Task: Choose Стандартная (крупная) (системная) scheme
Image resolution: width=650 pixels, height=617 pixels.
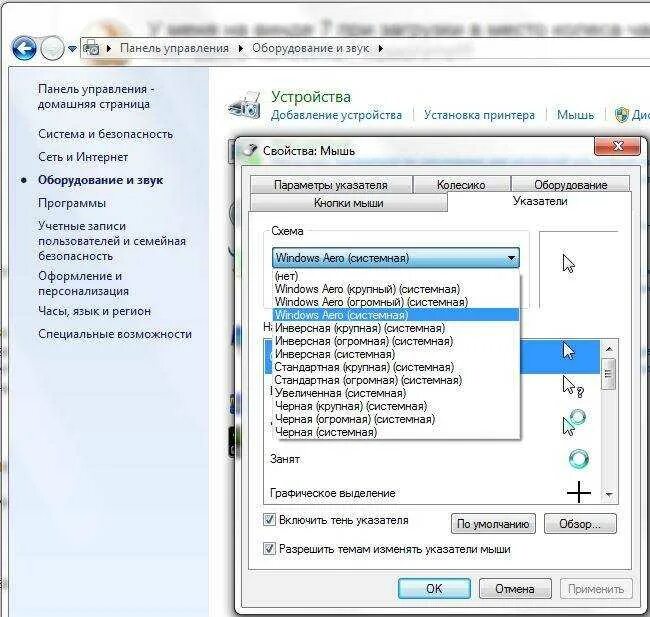Action: [x=396, y=367]
